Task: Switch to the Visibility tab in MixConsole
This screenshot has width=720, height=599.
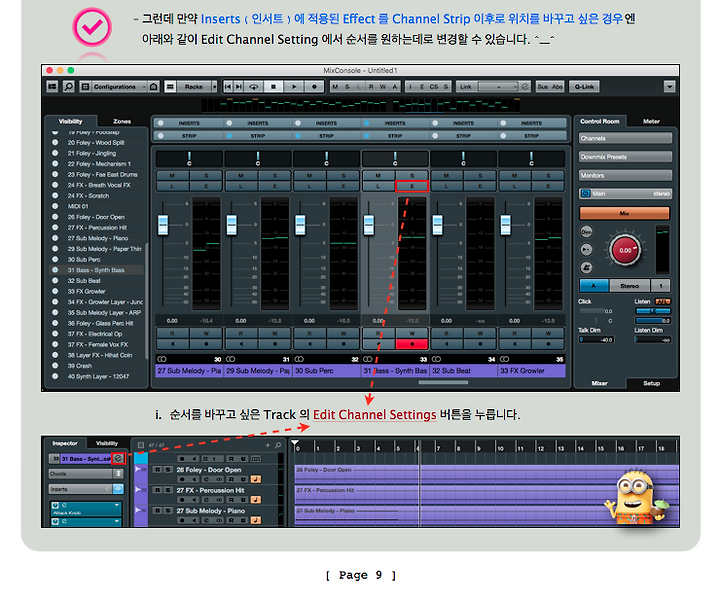Action: [70, 121]
